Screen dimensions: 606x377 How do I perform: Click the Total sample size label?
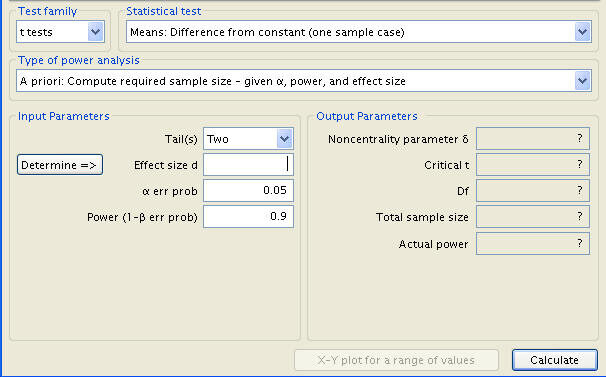tap(422, 217)
